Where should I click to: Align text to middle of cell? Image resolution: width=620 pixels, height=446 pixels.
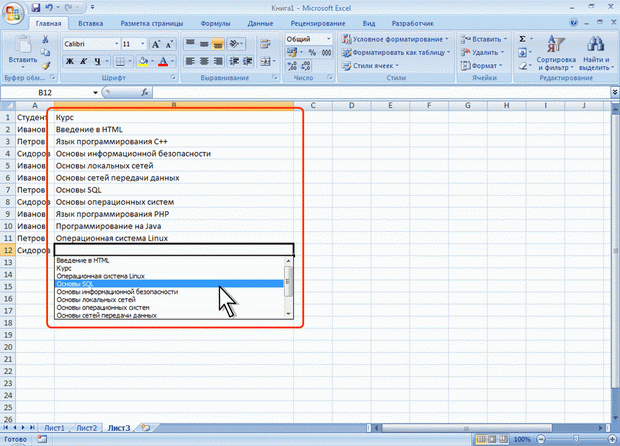coord(204,43)
